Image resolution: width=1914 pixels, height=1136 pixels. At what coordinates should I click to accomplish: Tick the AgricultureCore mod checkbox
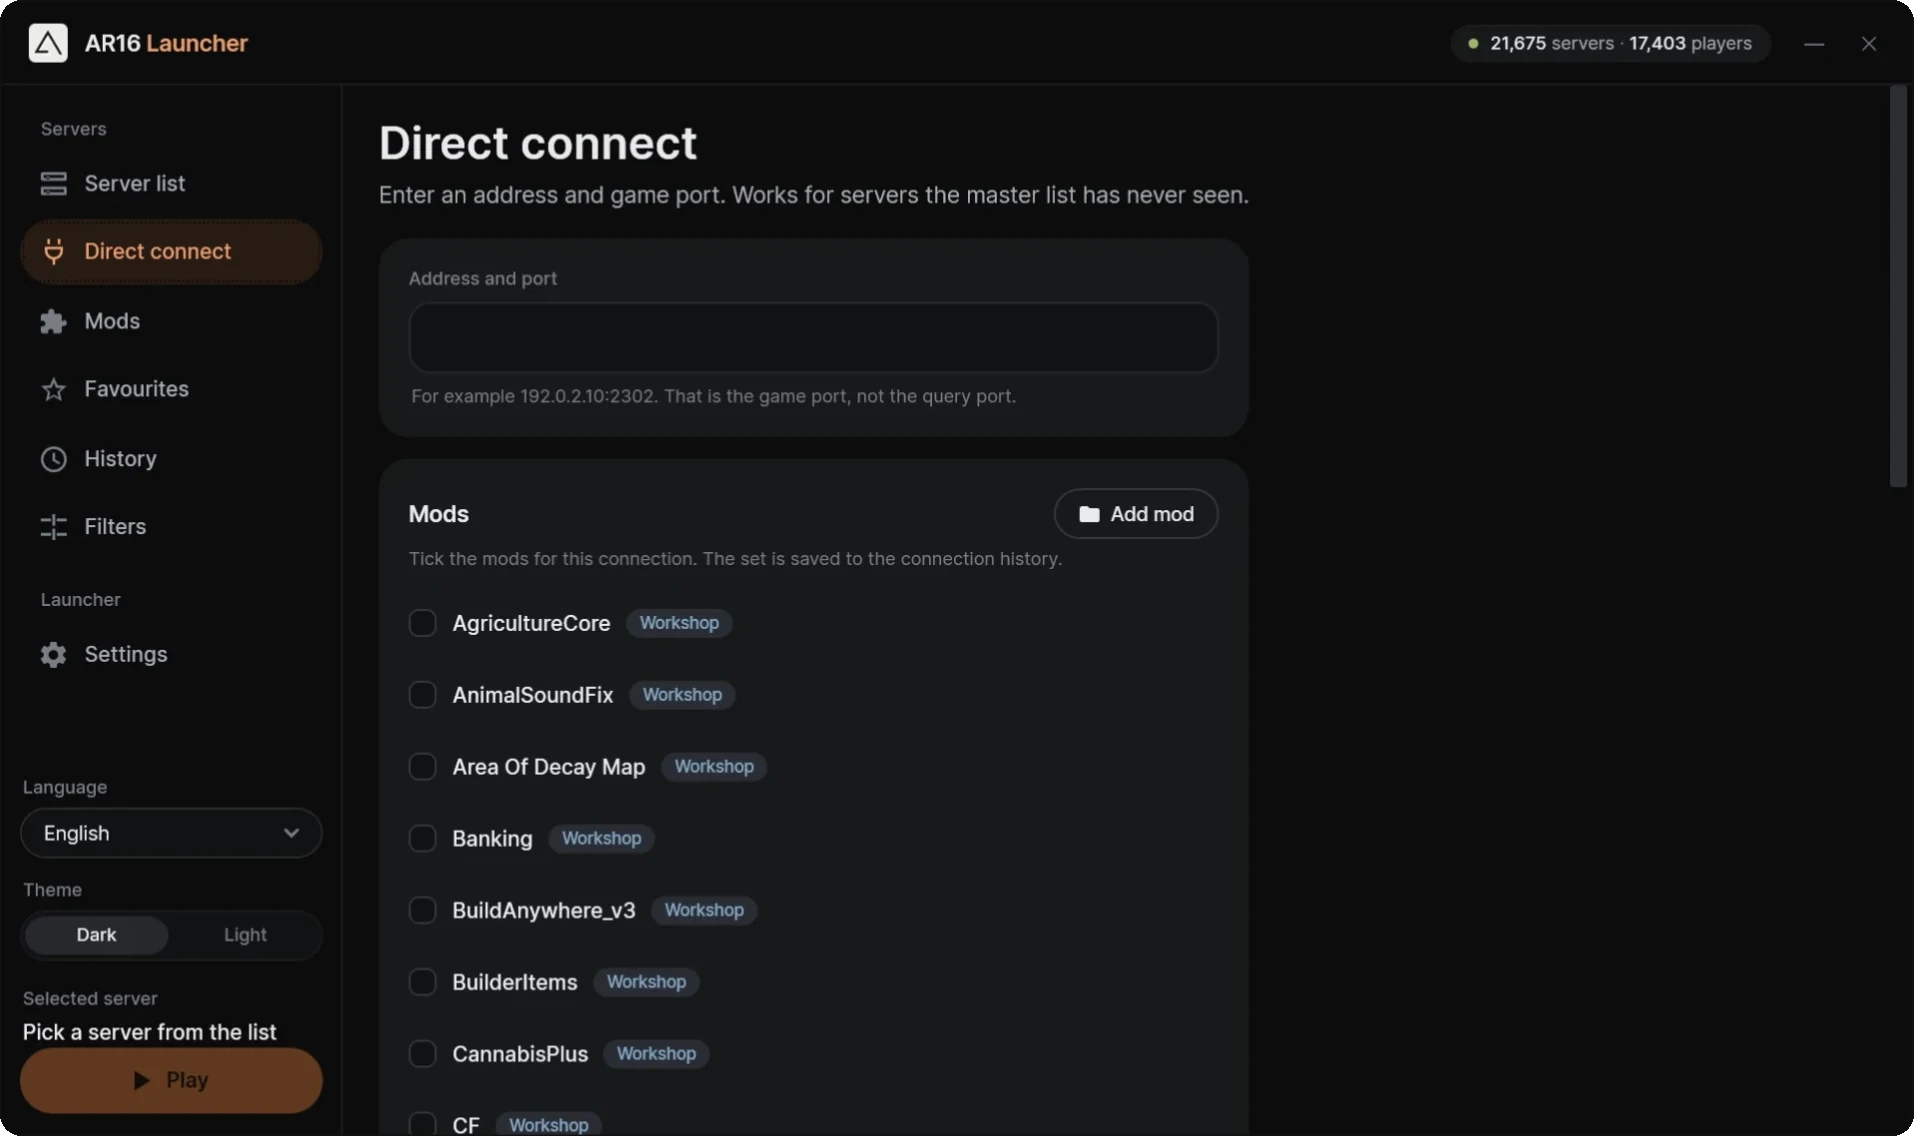coord(422,623)
